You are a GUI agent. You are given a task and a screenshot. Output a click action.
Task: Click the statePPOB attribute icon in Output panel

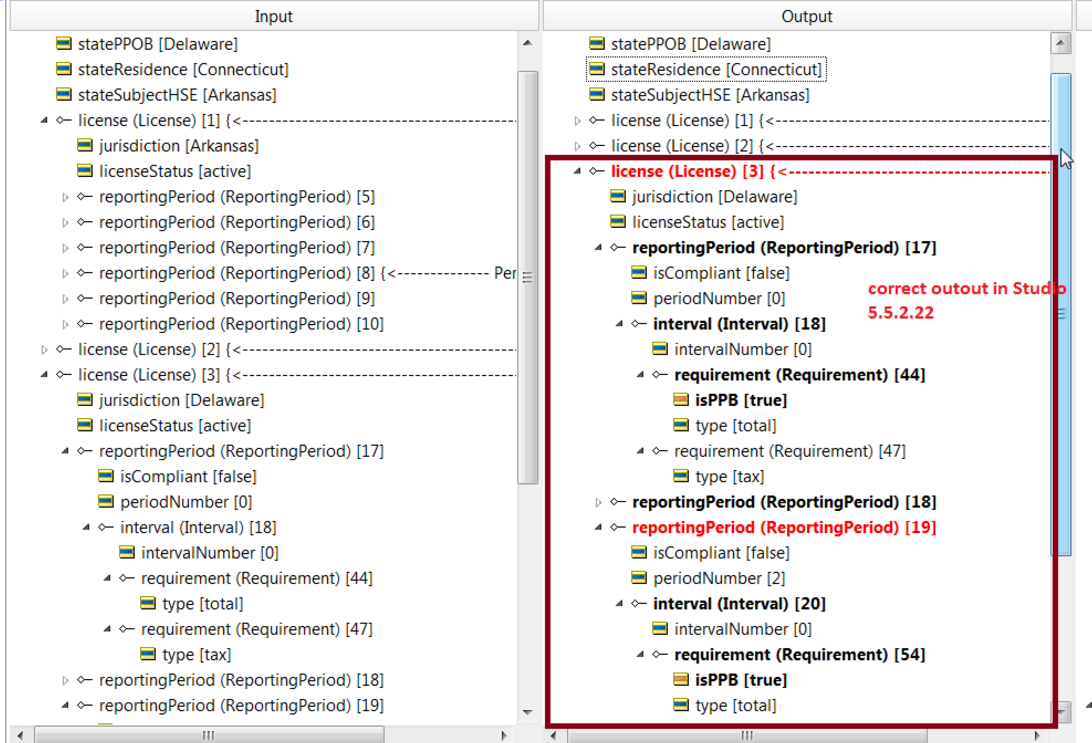click(597, 44)
